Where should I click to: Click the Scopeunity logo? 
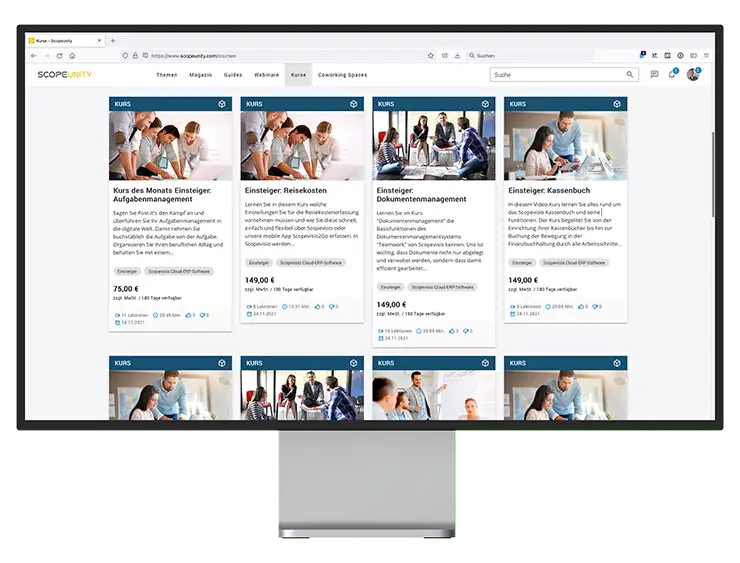pos(65,75)
